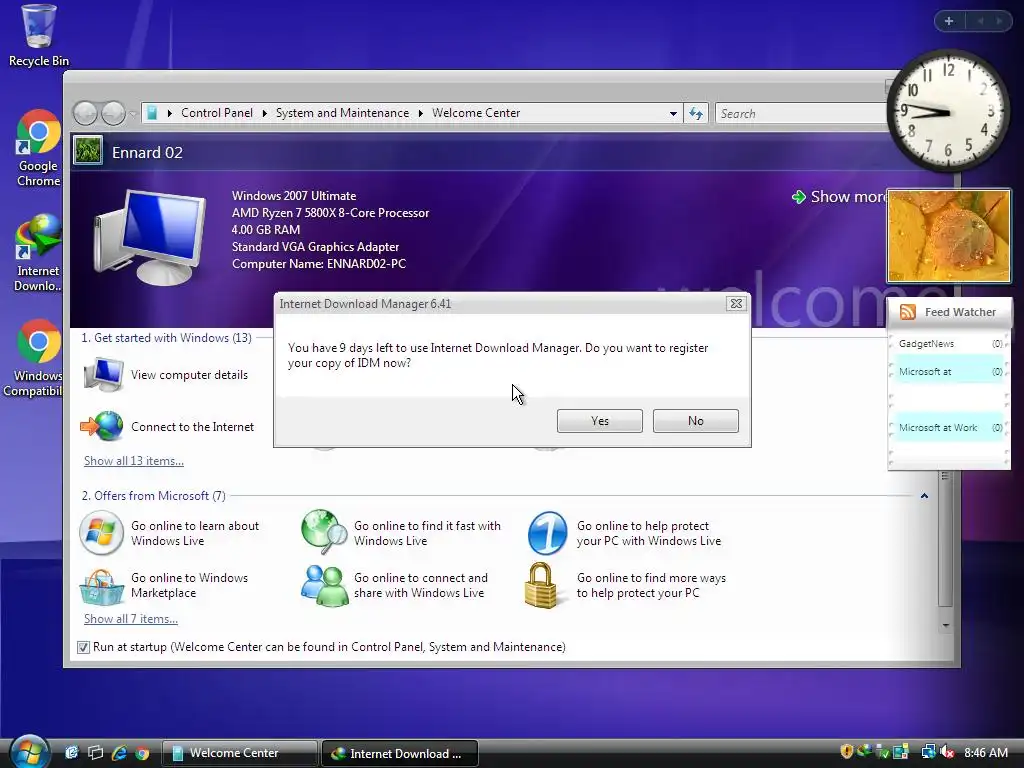1024x768 pixels.
Task: Select Go online to find more ways to protect
Action: (x=626, y=586)
